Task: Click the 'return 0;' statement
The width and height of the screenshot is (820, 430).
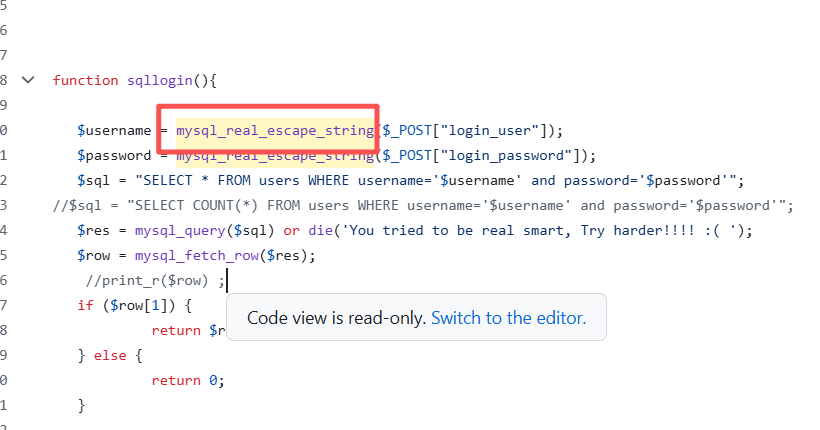Action: [x=188, y=381]
